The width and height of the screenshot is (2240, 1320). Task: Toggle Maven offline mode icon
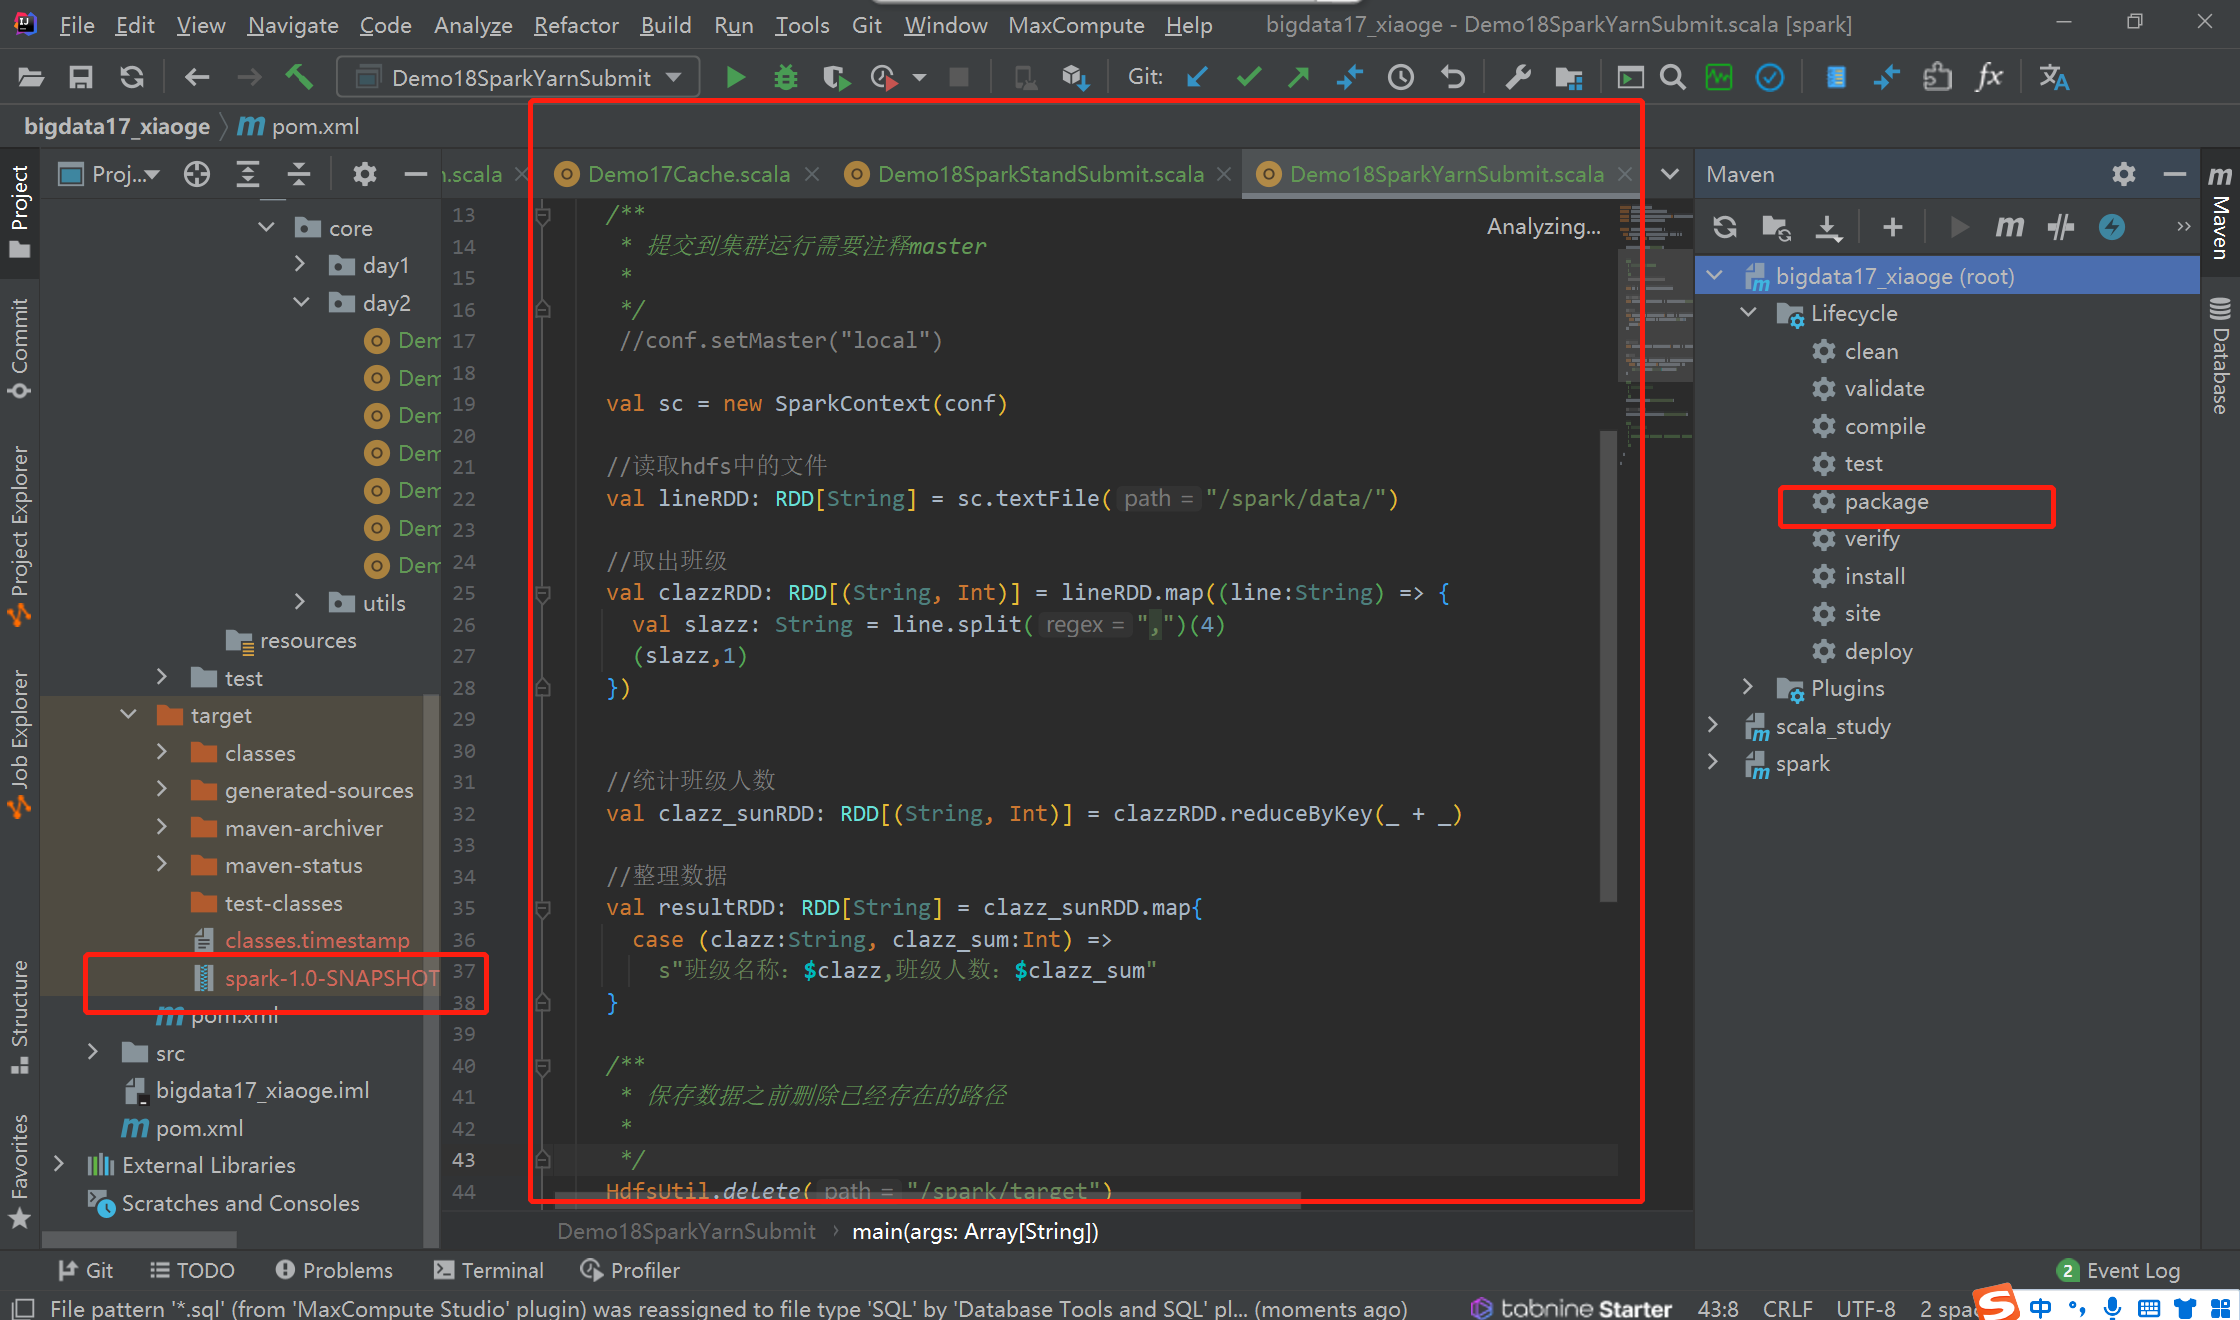[x=2060, y=227]
